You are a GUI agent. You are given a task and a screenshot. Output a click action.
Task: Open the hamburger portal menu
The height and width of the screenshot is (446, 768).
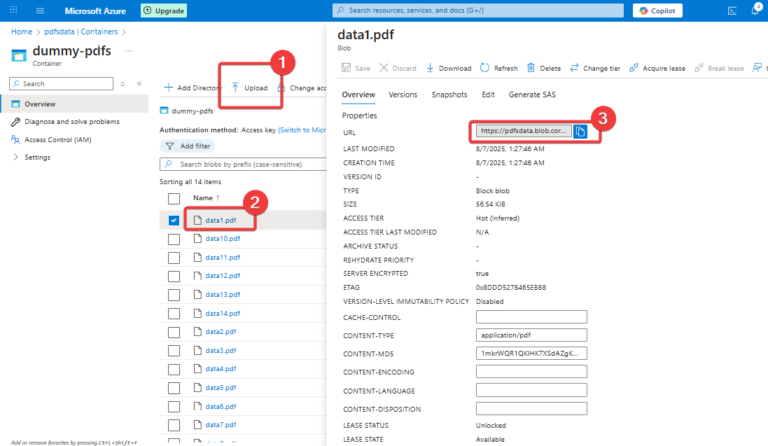point(40,10)
